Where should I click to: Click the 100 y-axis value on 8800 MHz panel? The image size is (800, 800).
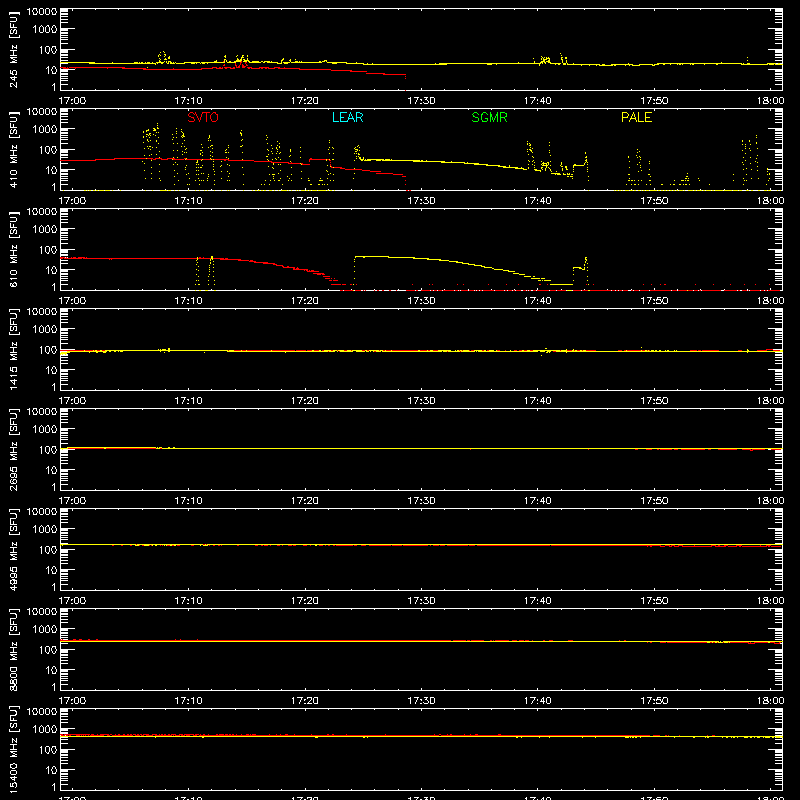(48, 650)
